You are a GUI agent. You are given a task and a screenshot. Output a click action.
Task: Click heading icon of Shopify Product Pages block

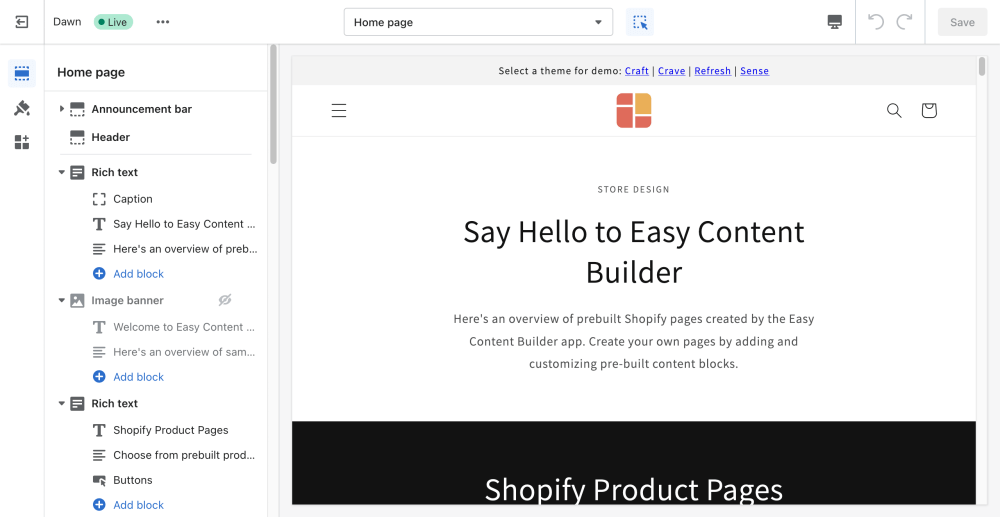click(x=99, y=430)
